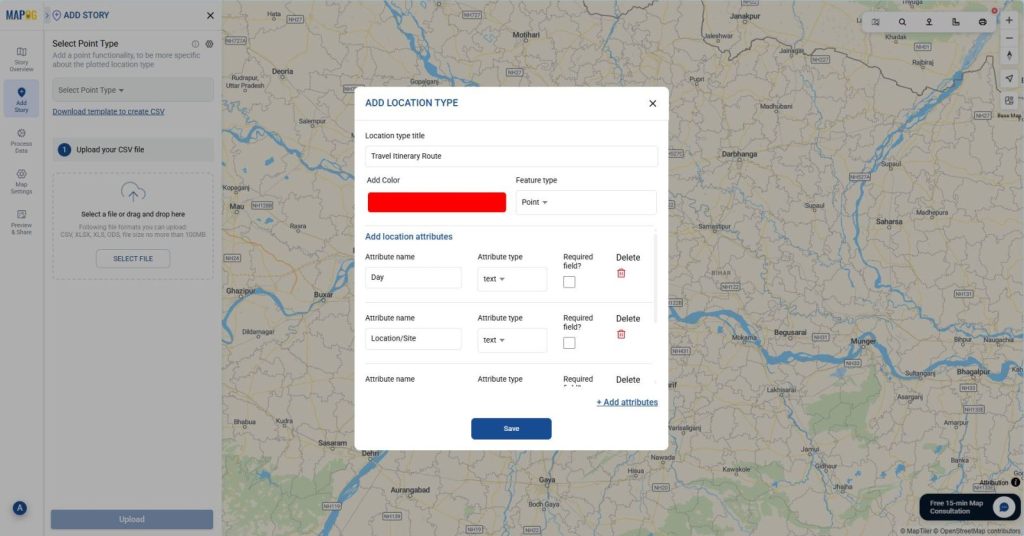Open the map consultation chat bubble
The height and width of the screenshot is (536, 1024).
(1004, 507)
